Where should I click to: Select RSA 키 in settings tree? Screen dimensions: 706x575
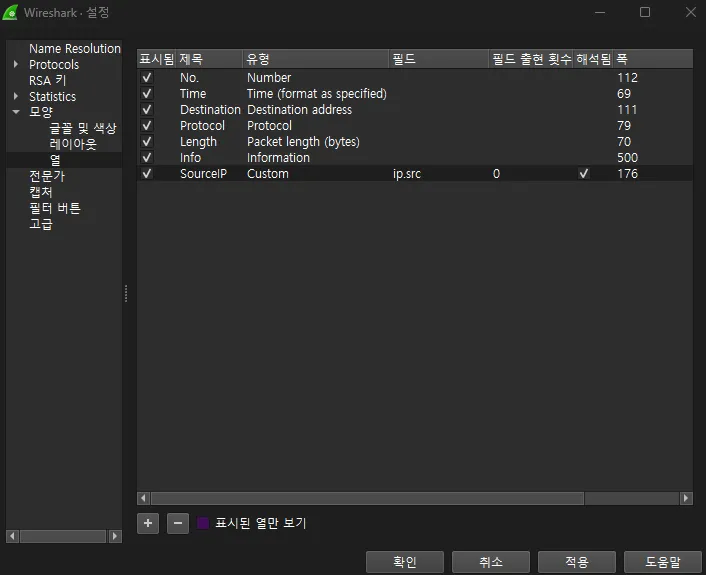(48, 81)
